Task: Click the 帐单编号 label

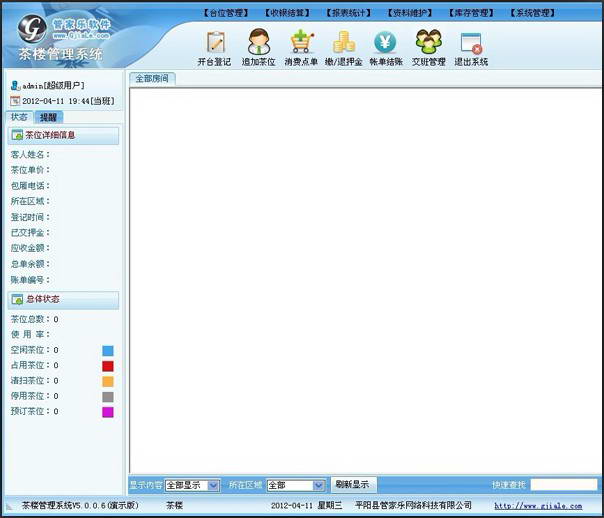Action: (30, 280)
